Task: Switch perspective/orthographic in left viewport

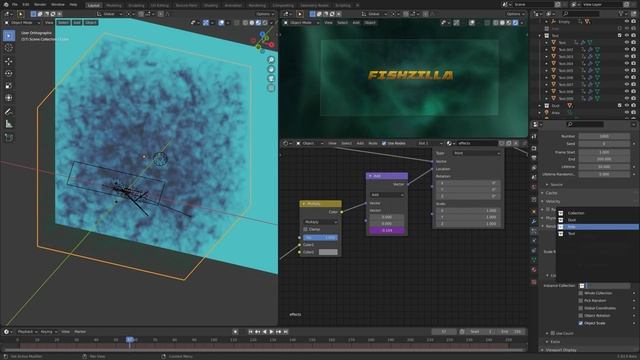Action: tap(271, 88)
